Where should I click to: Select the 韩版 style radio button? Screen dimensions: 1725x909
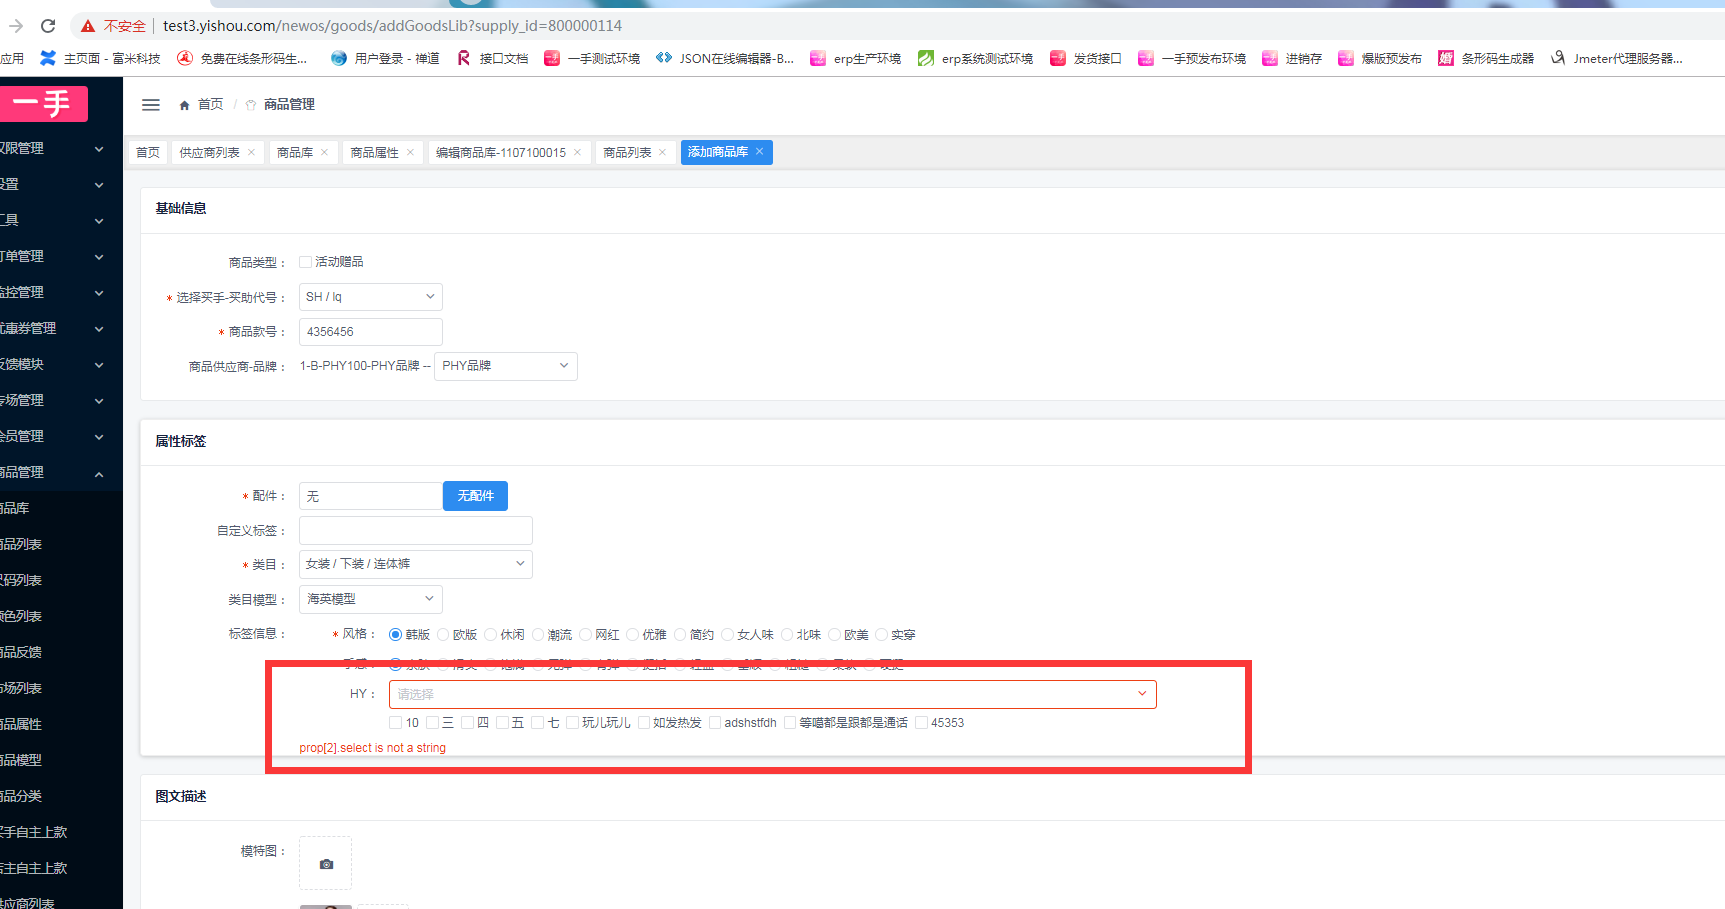point(395,635)
